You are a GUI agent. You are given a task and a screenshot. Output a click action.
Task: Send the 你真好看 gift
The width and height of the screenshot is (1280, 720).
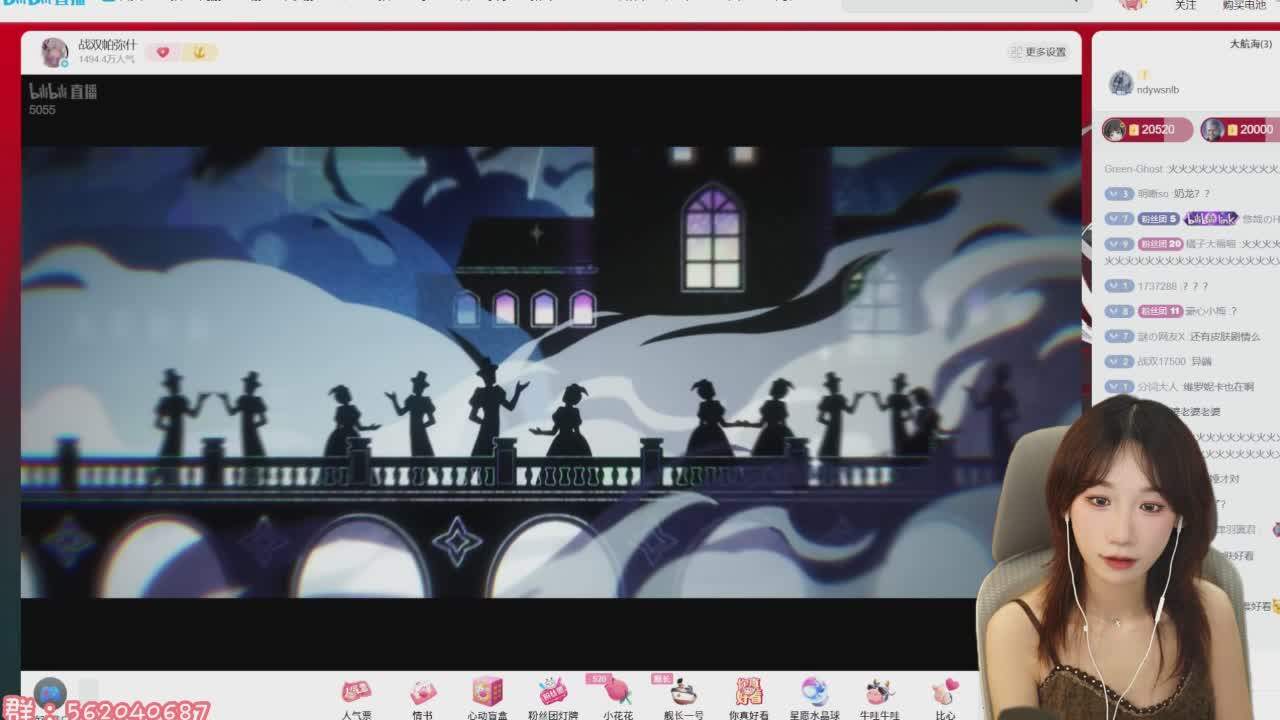pos(748,699)
